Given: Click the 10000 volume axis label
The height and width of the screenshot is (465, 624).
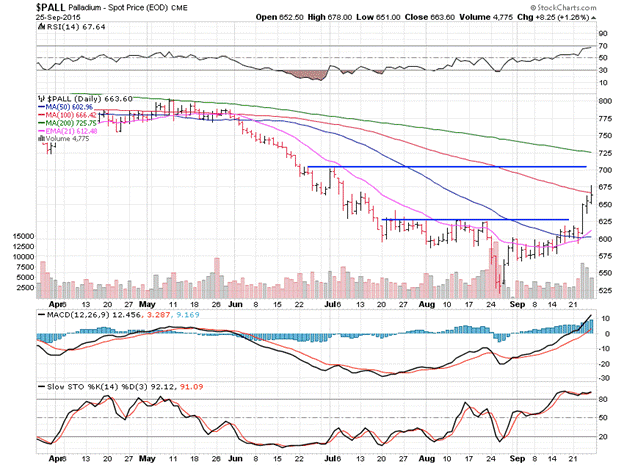Looking at the screenshot, I should (x=23, y=257).
